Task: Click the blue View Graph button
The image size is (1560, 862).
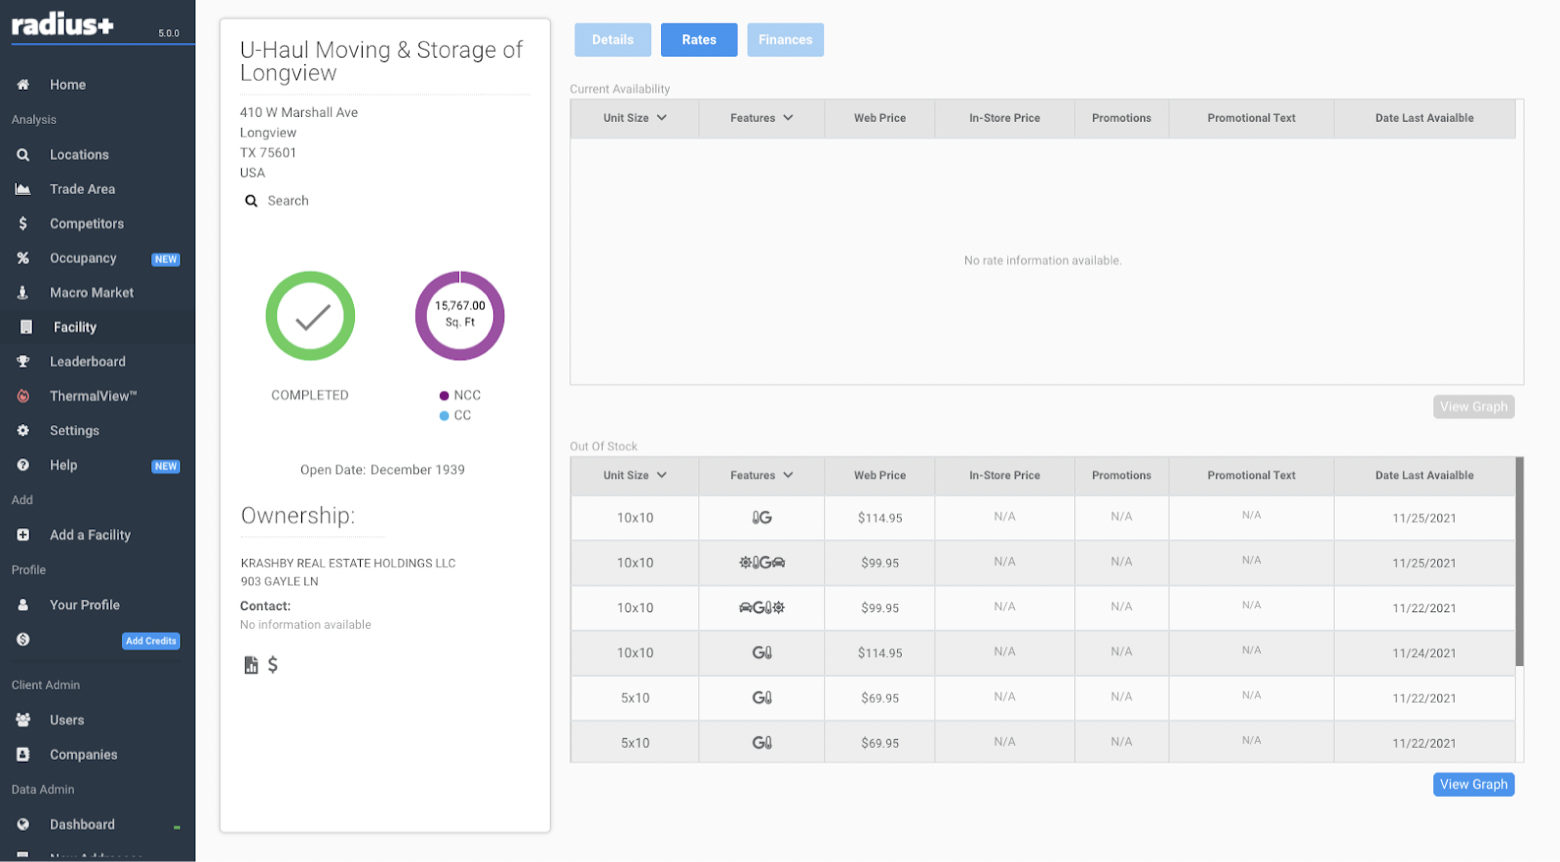Action: [1474, 785]
